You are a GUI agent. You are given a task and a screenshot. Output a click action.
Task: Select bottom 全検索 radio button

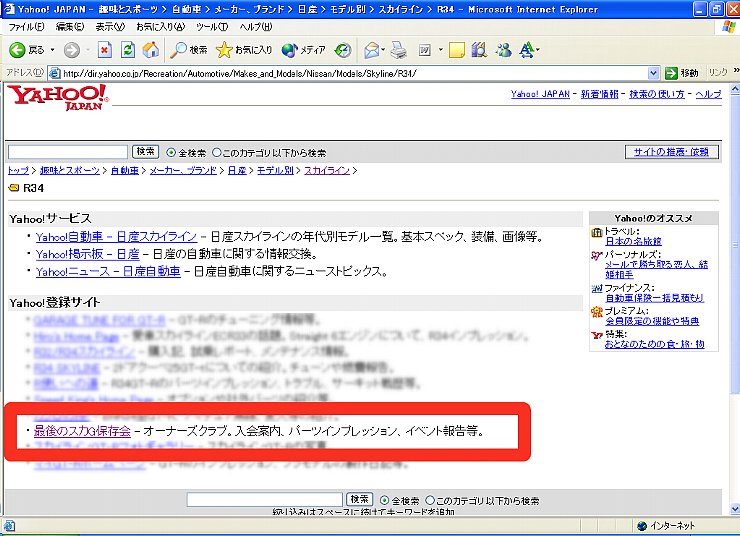click(x=385, y=500)
